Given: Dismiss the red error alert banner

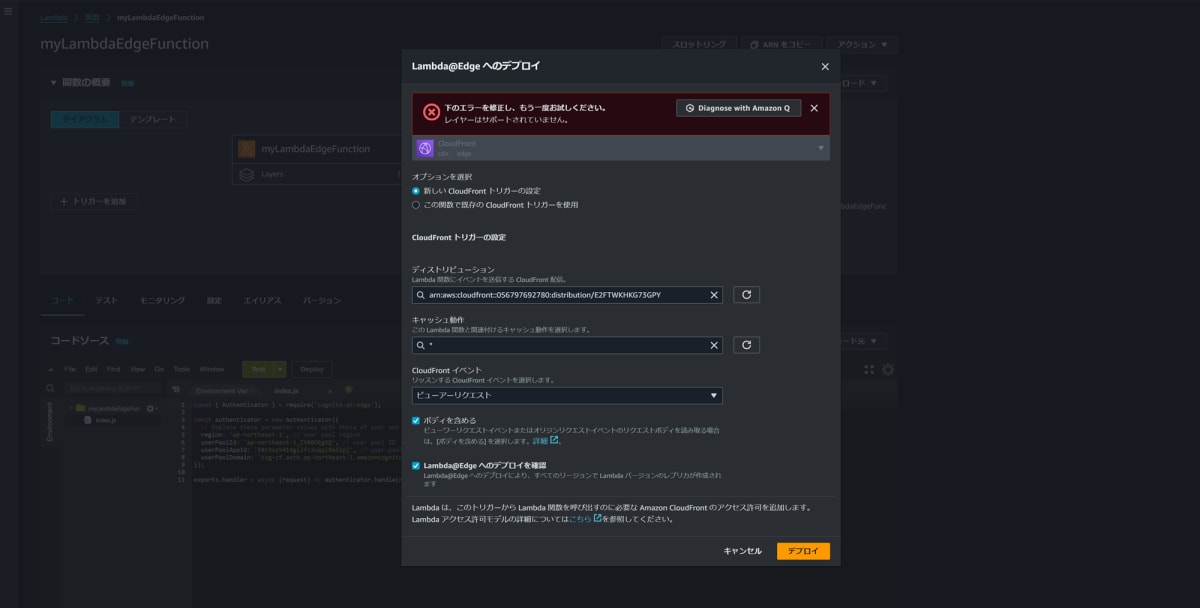Looking at the screenshot, I should click(x=814, y=108).
